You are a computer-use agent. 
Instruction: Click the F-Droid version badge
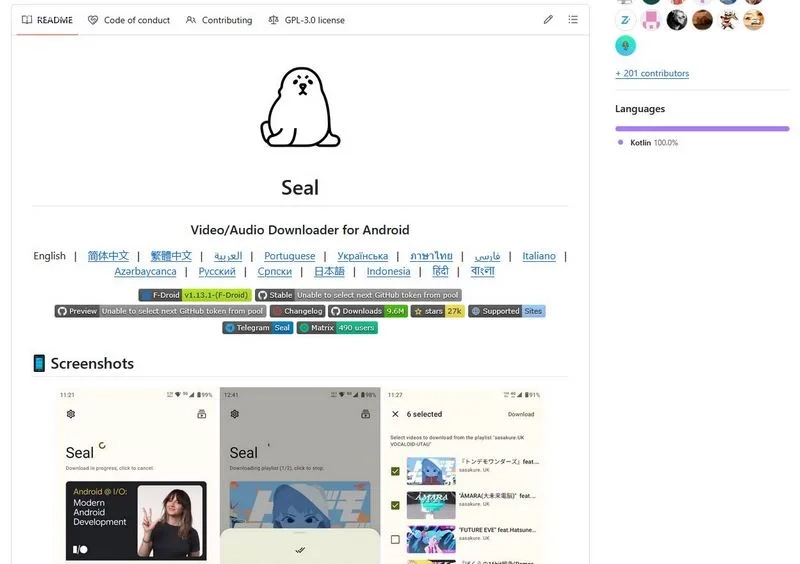coord(195,295)
